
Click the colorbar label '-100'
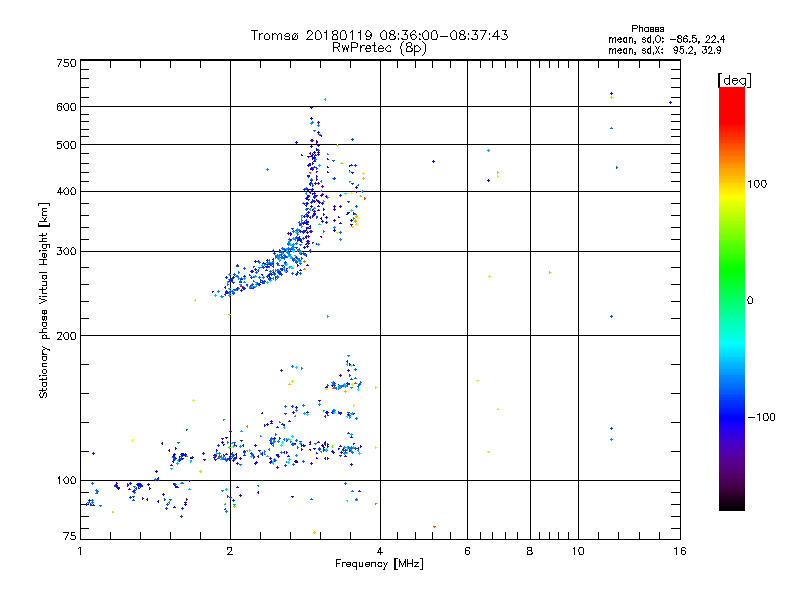(x=761, y=417)
